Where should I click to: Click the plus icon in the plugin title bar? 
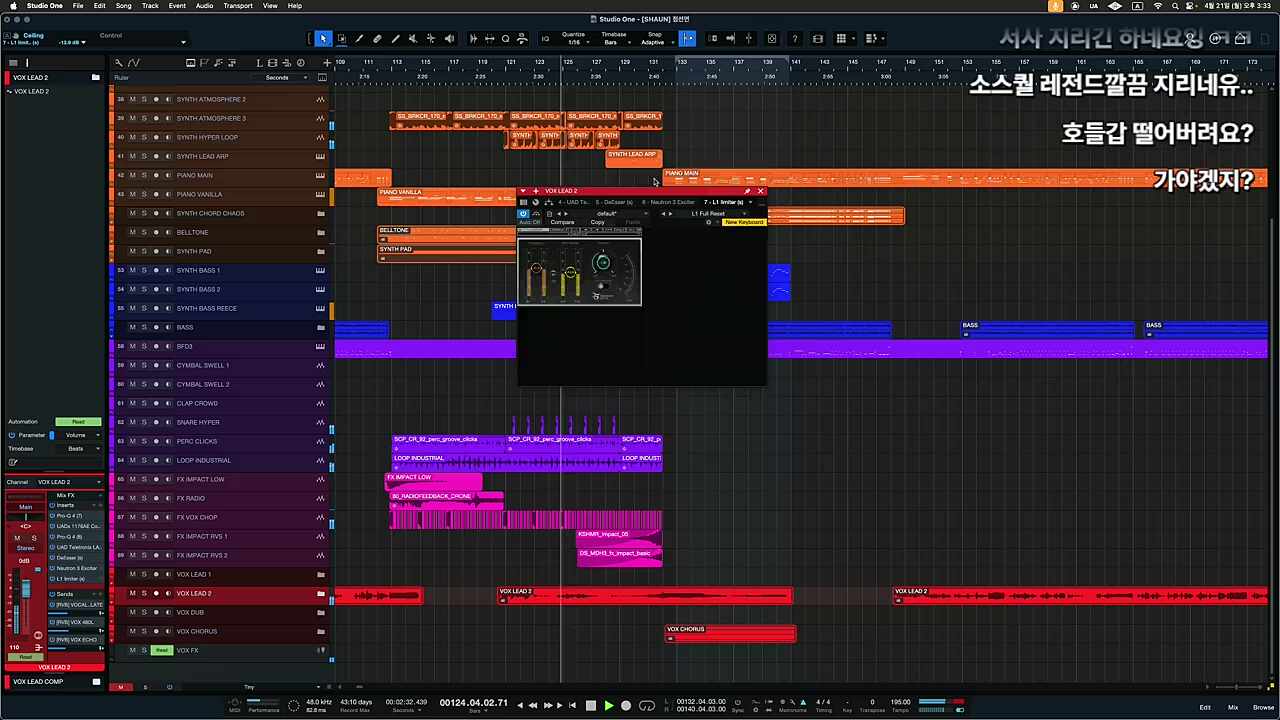click(536, 191)
